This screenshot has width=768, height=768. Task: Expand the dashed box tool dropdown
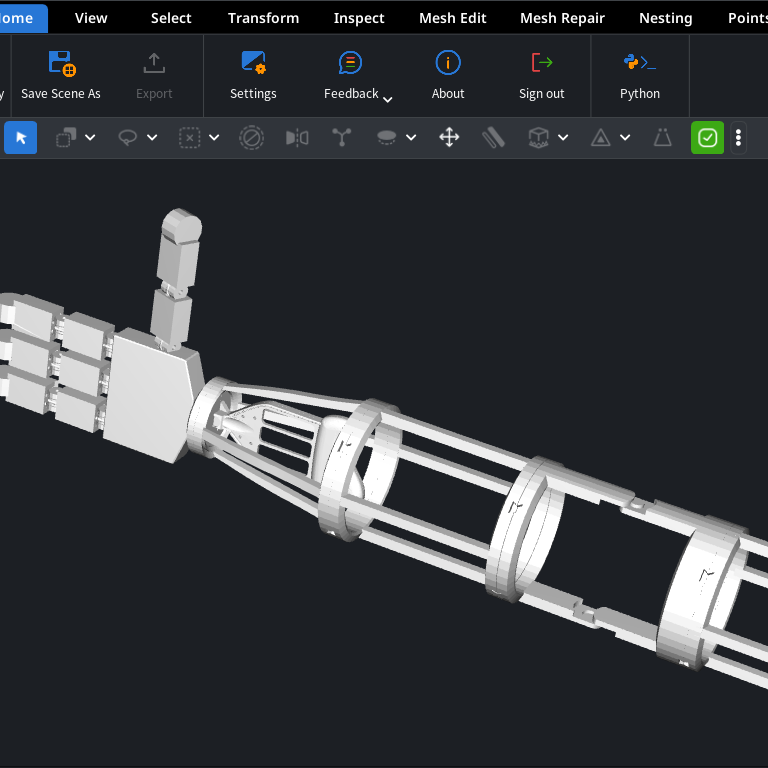click(214, 138)
